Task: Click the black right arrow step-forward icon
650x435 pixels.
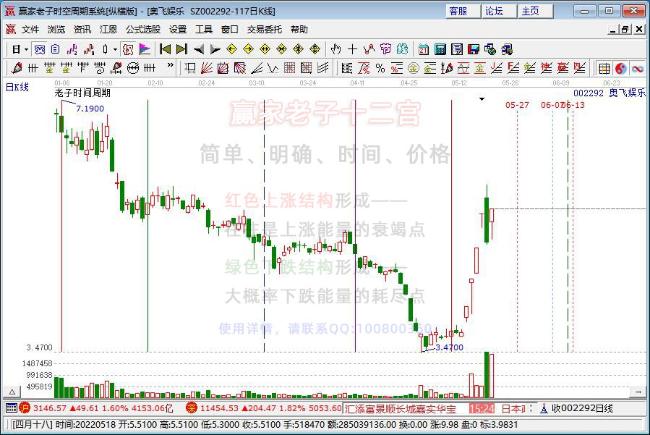Action: click(x=215, y=49)
